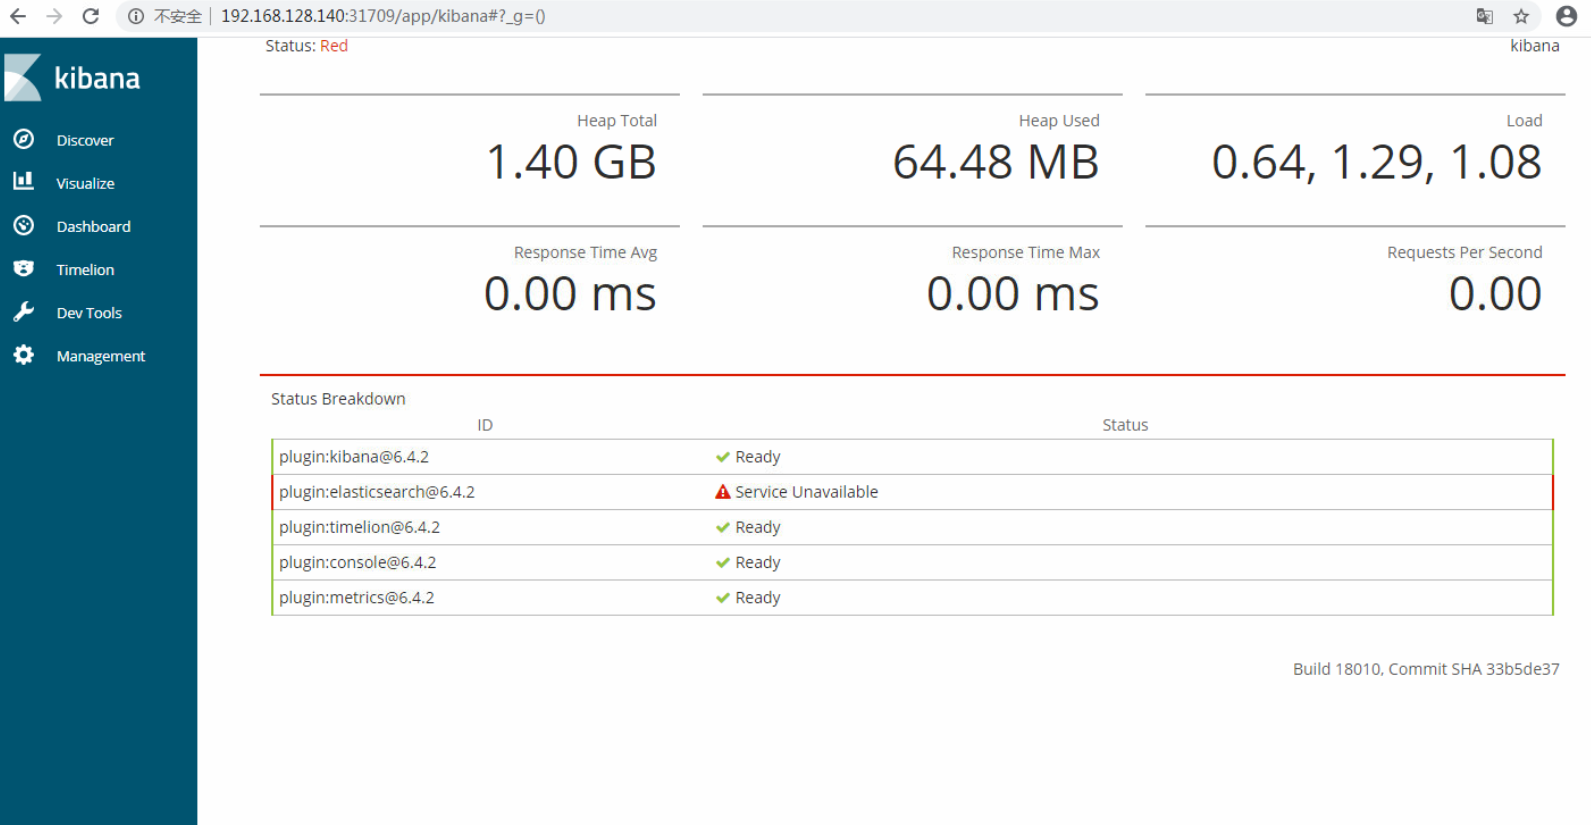Click green check icon for plugin:kibana
This screenshot has width=1591, height=825.
coord(723,457)
